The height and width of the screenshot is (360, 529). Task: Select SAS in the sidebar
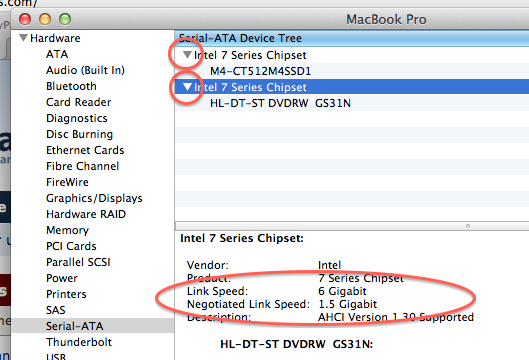(x=56, y=310)
